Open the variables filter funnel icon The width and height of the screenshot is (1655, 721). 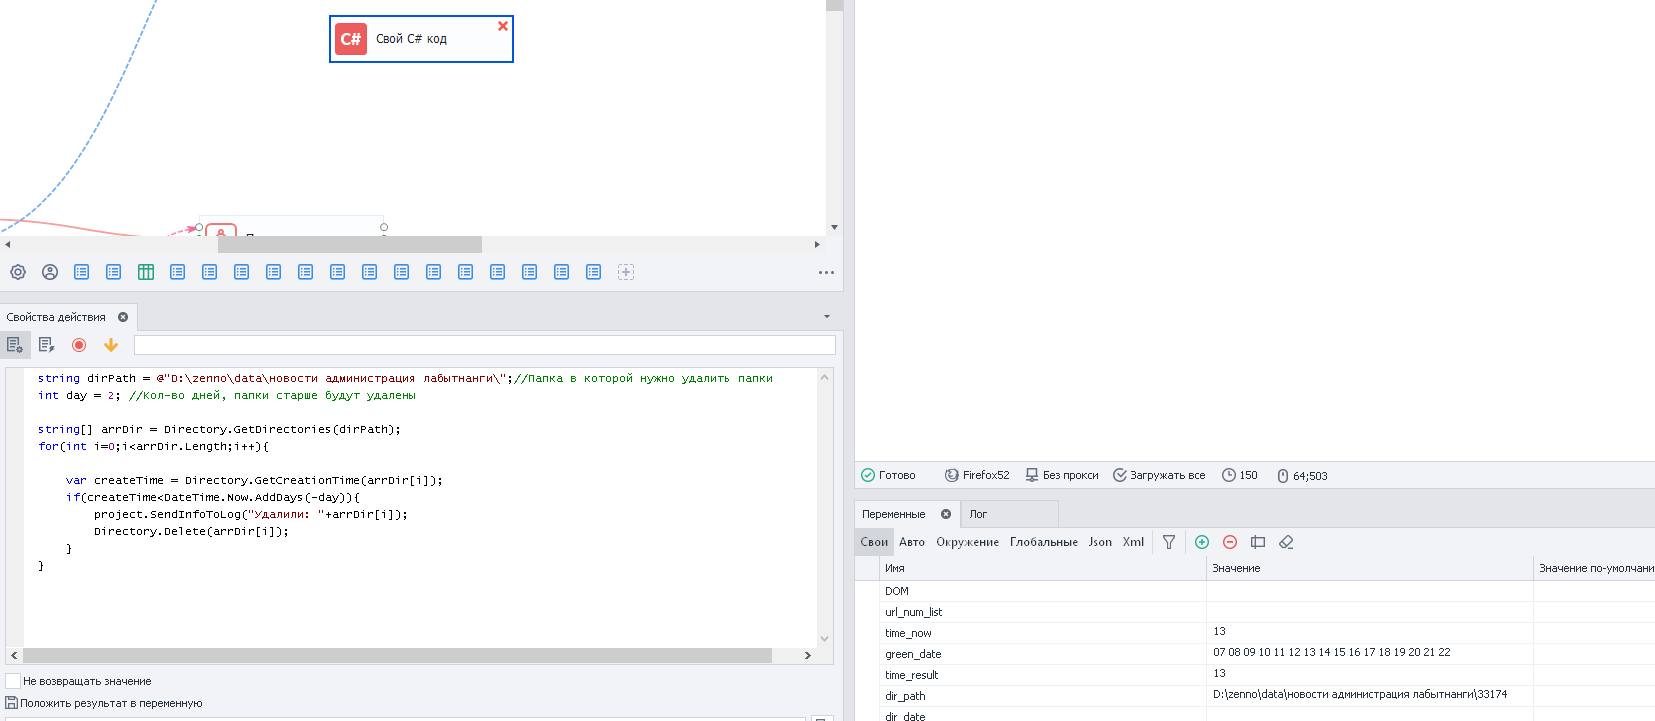1168,542
